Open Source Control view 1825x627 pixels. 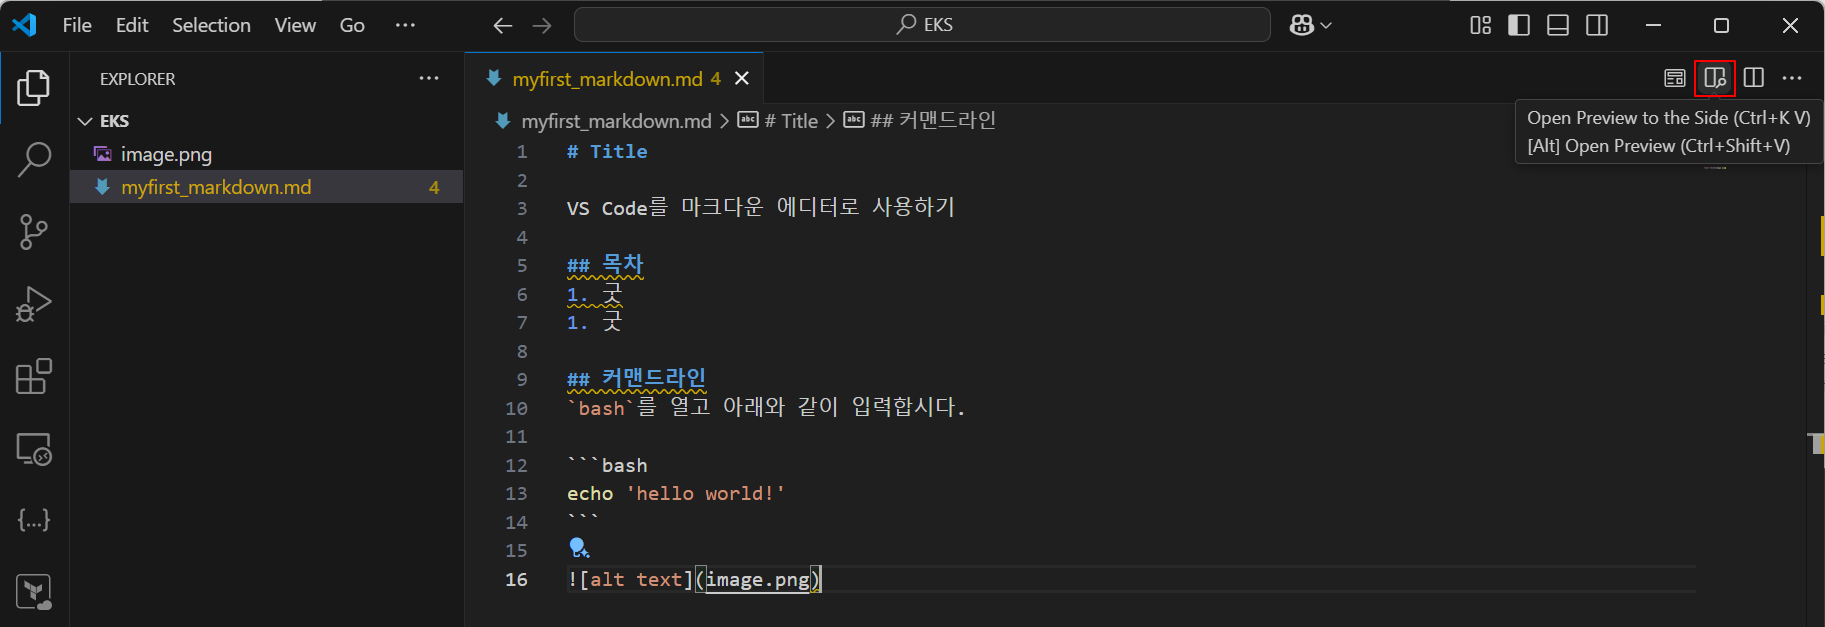pos(34,232)
